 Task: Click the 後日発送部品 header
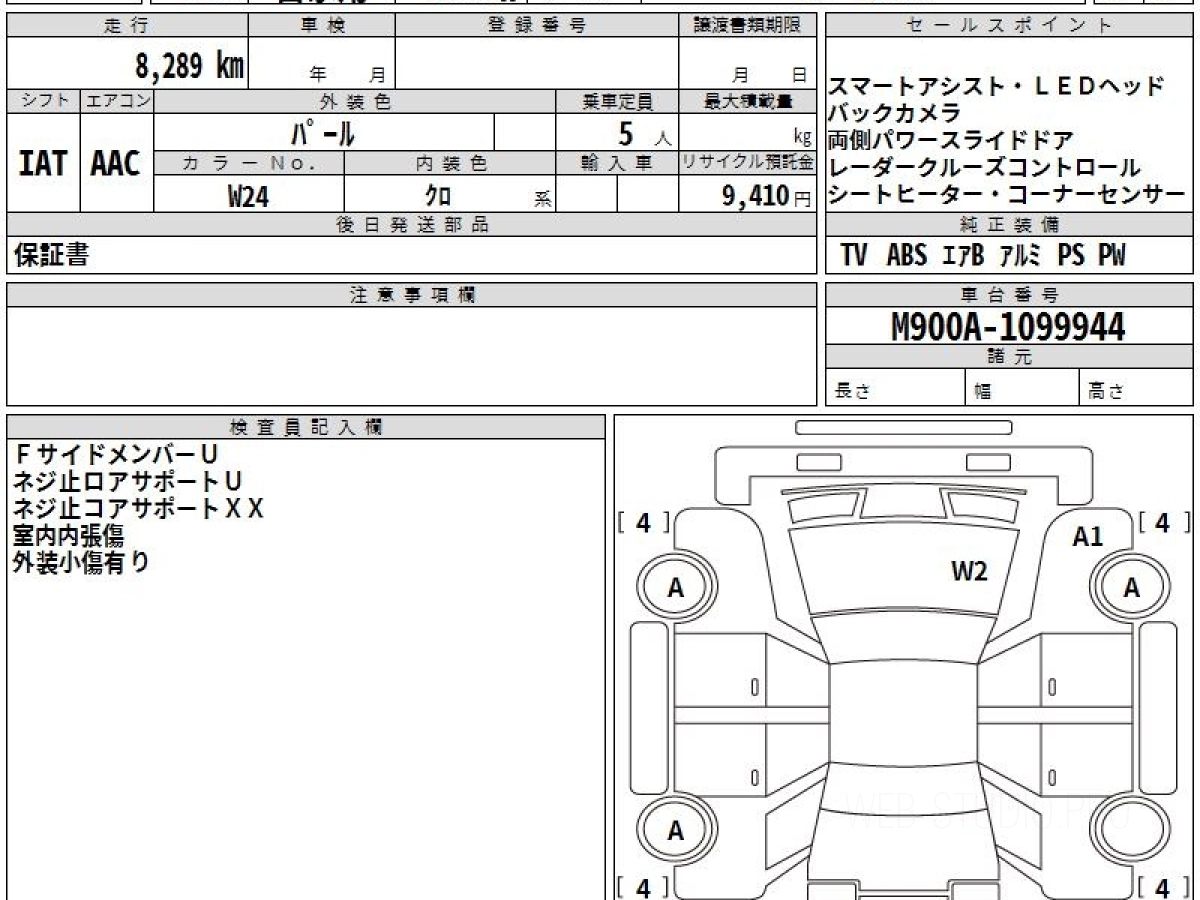click(411, 225)
